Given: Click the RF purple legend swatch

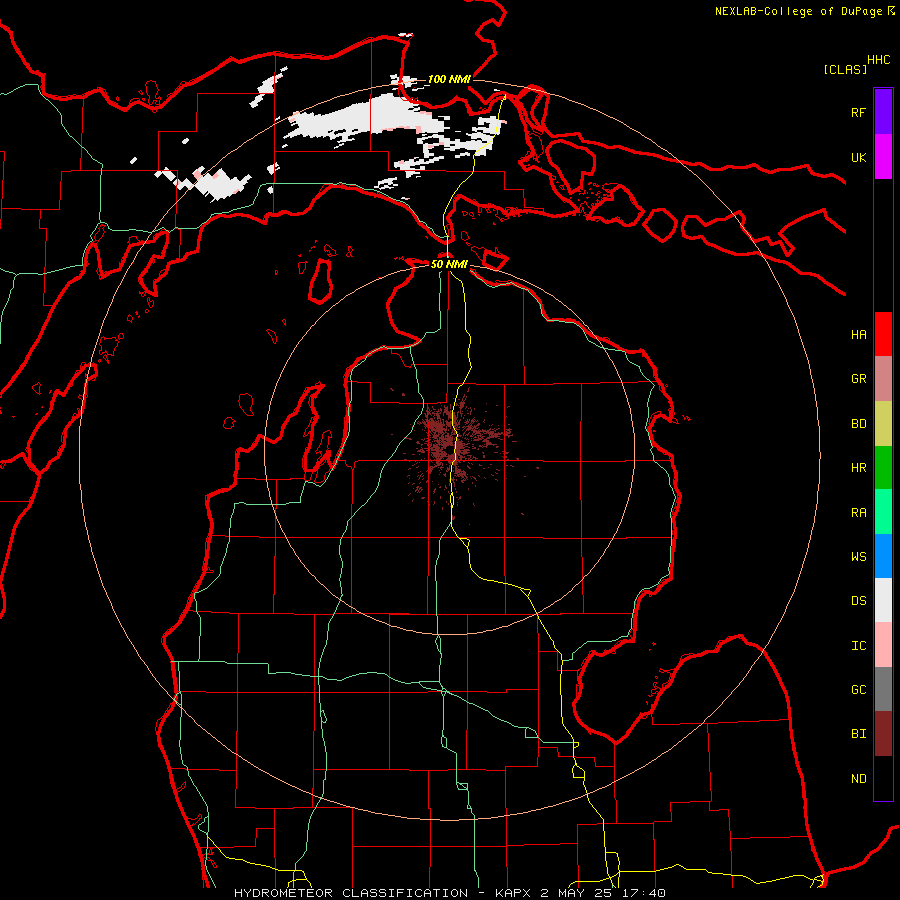Looking at the screenshot, I should (x=883, y=112).
